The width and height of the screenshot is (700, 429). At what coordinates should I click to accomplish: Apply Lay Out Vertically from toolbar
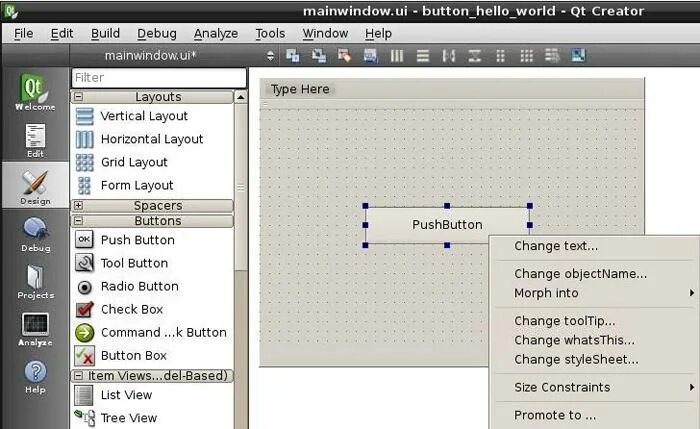tap(422, 56)
